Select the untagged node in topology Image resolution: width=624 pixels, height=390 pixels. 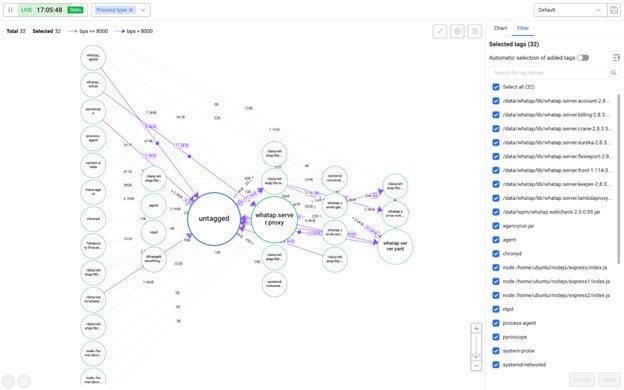[x=214, y=218]
